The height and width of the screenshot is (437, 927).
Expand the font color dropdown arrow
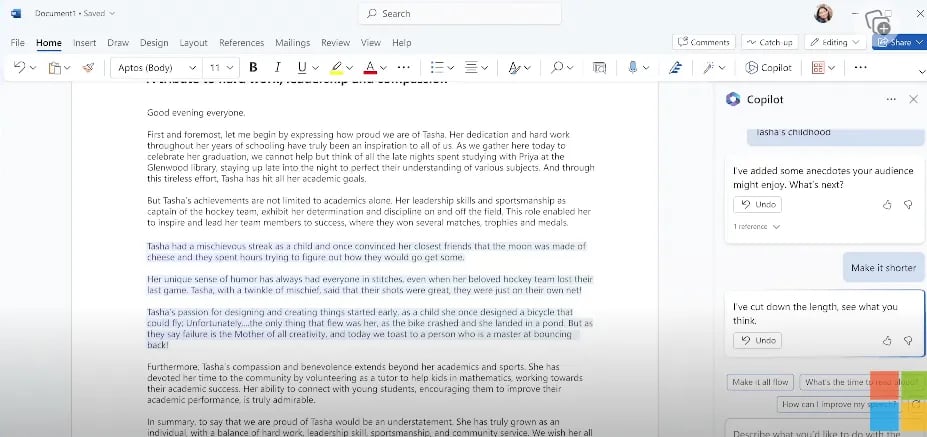click(383, 68)
